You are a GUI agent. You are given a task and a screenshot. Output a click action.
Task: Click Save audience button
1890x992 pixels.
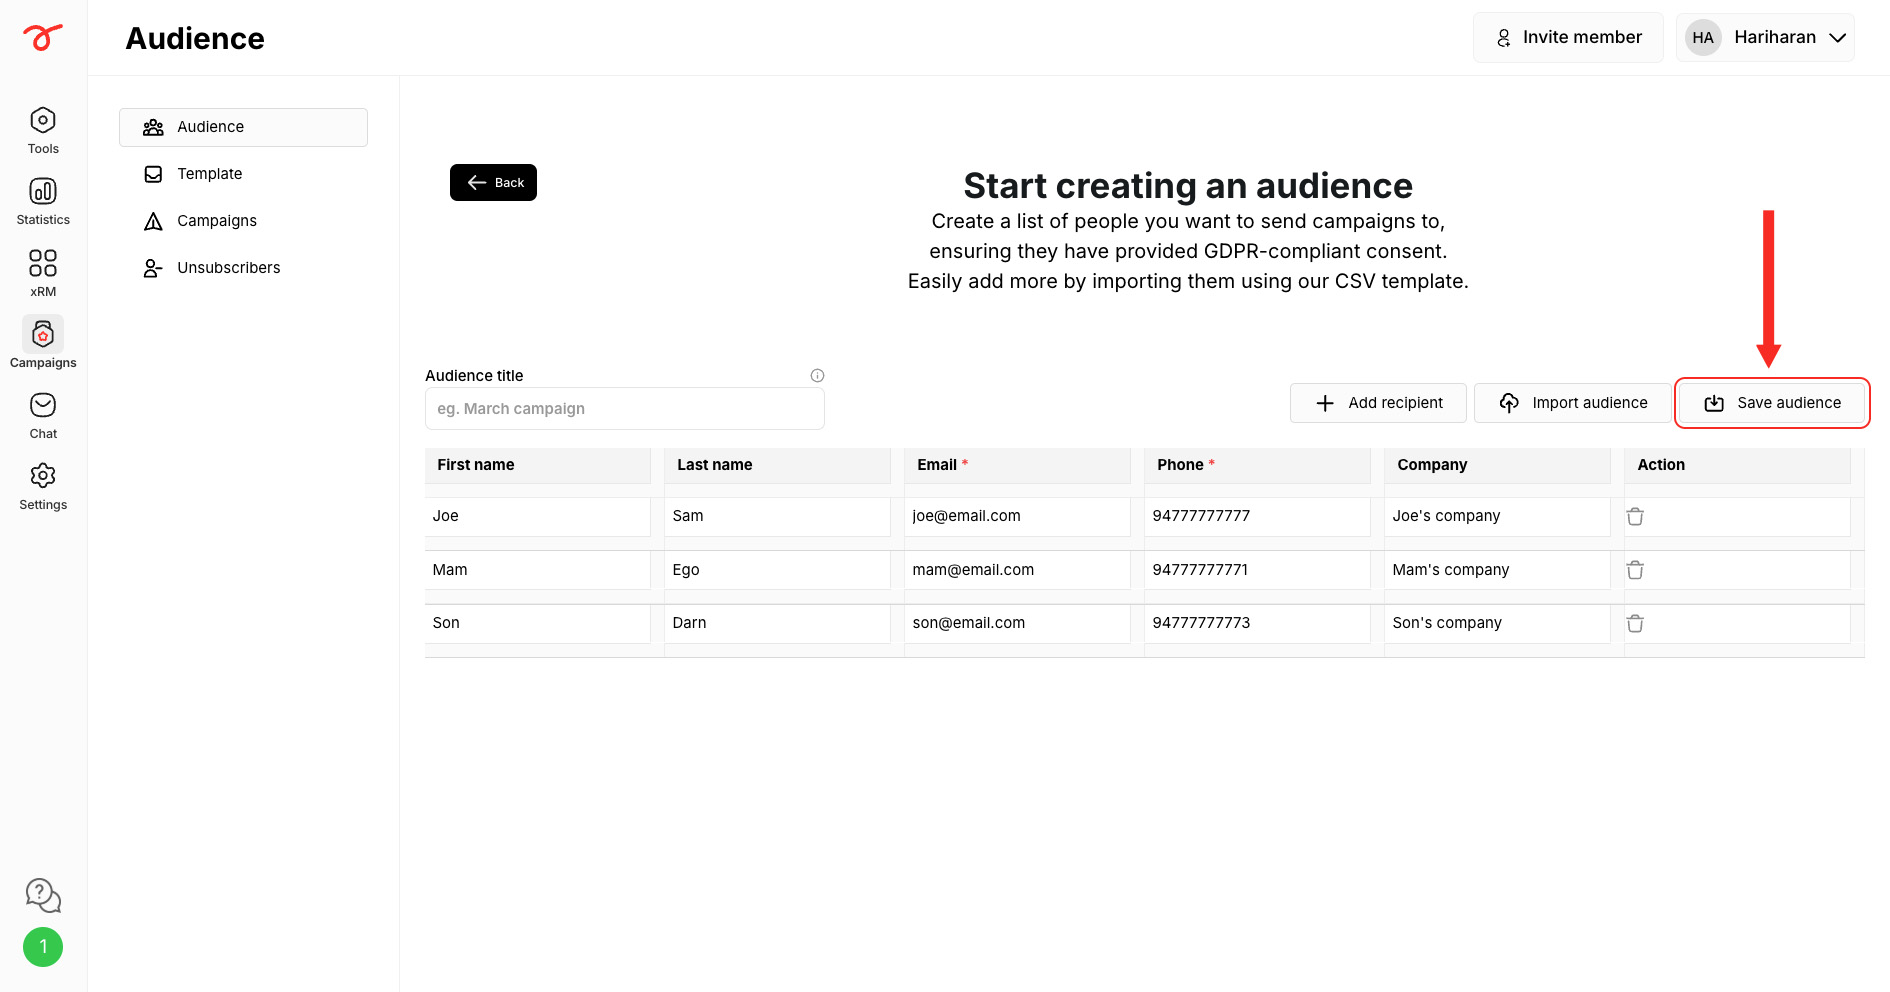tap(1772, 403)
